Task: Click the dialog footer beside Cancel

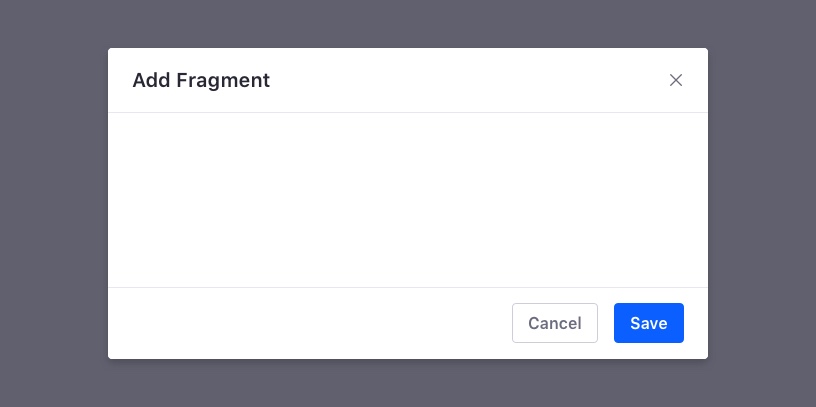Action: [300, 323]
